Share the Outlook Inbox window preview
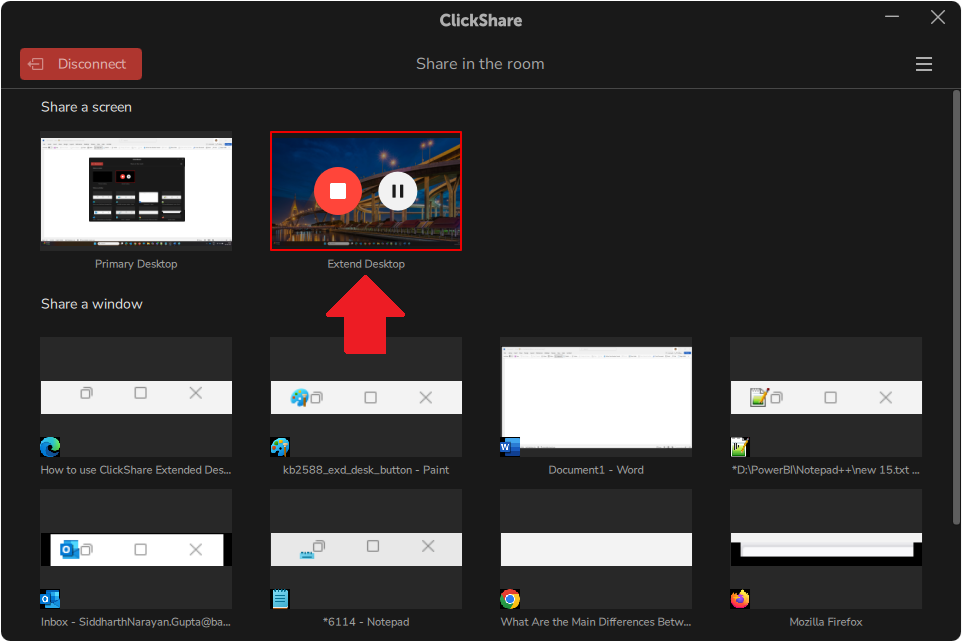The image size is (962, 642). [x=136, y=549]
